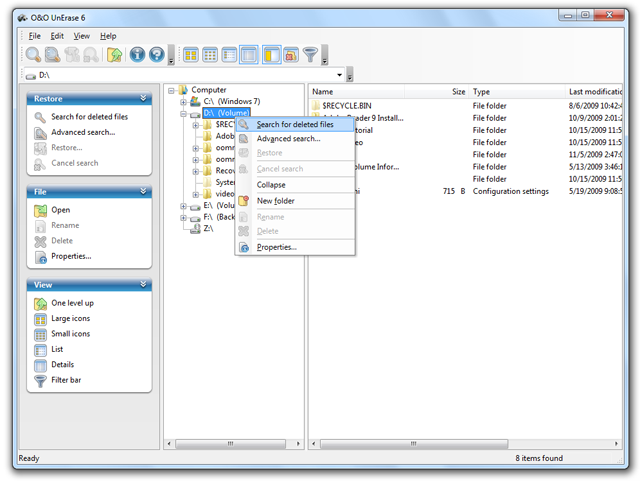The image size is (640, 484).
Task: Click the magnifier search toolbar icon
Action: point(33,55)
